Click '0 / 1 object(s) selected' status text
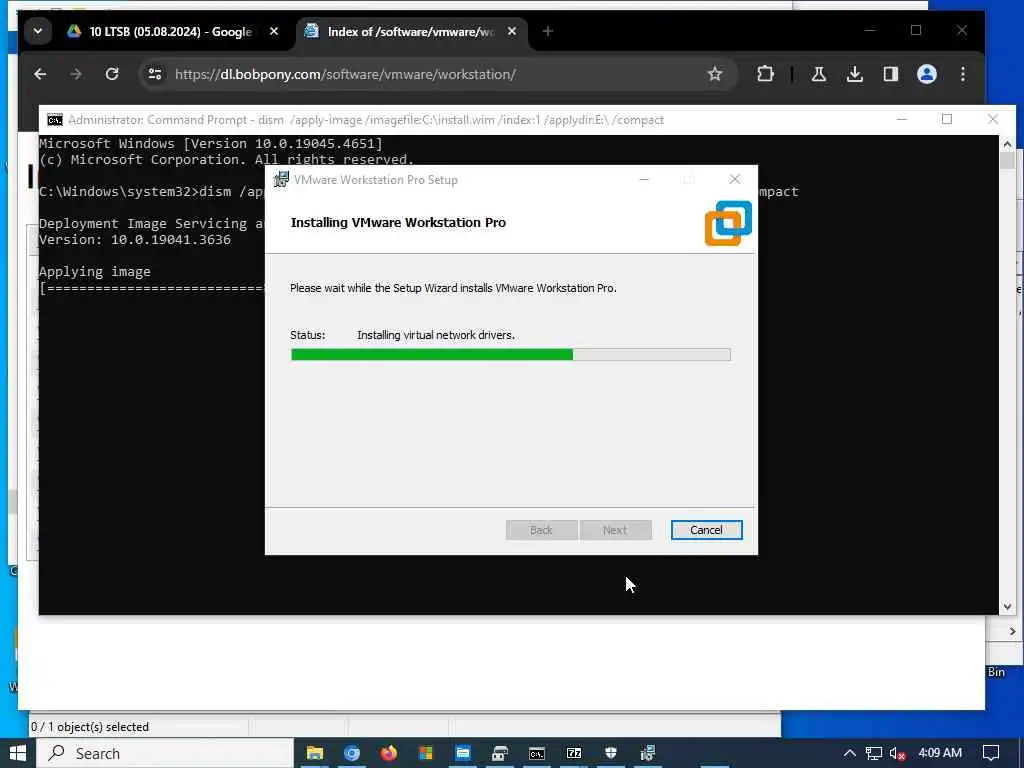1024x768 pixels. coord(90,727)
